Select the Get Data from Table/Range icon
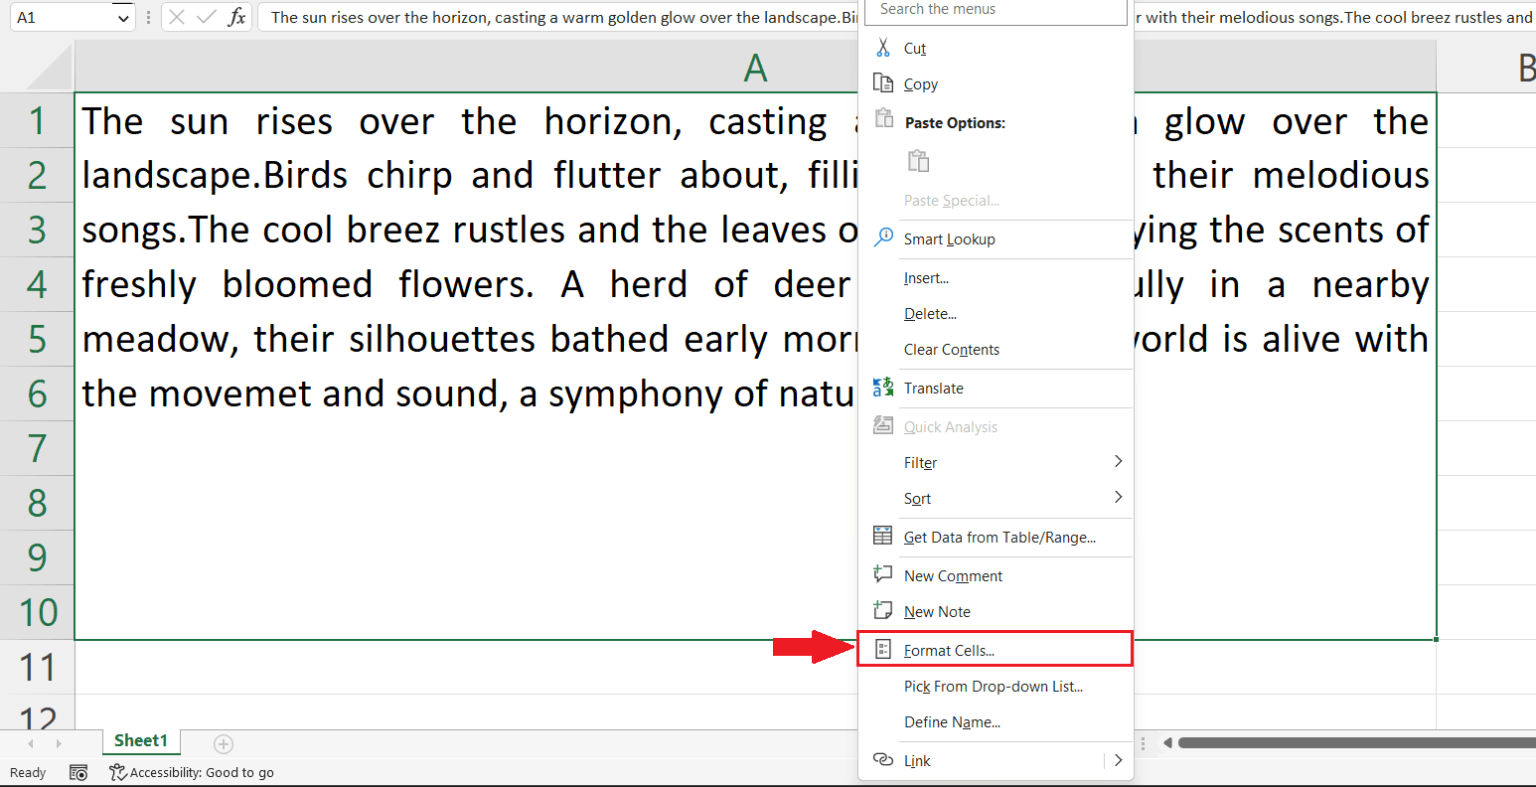 (883, 537)
